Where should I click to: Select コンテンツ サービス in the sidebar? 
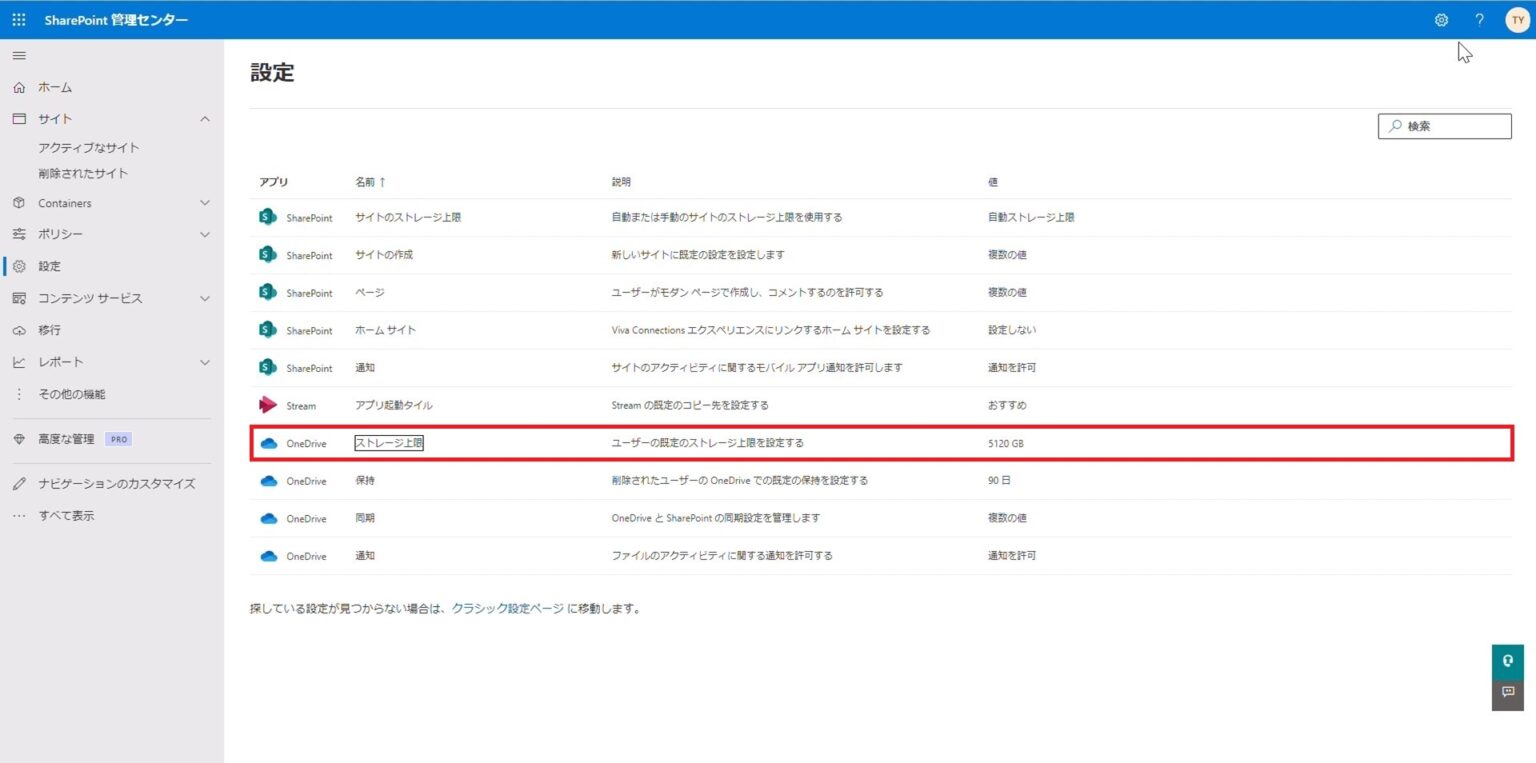tap(89, 298)
